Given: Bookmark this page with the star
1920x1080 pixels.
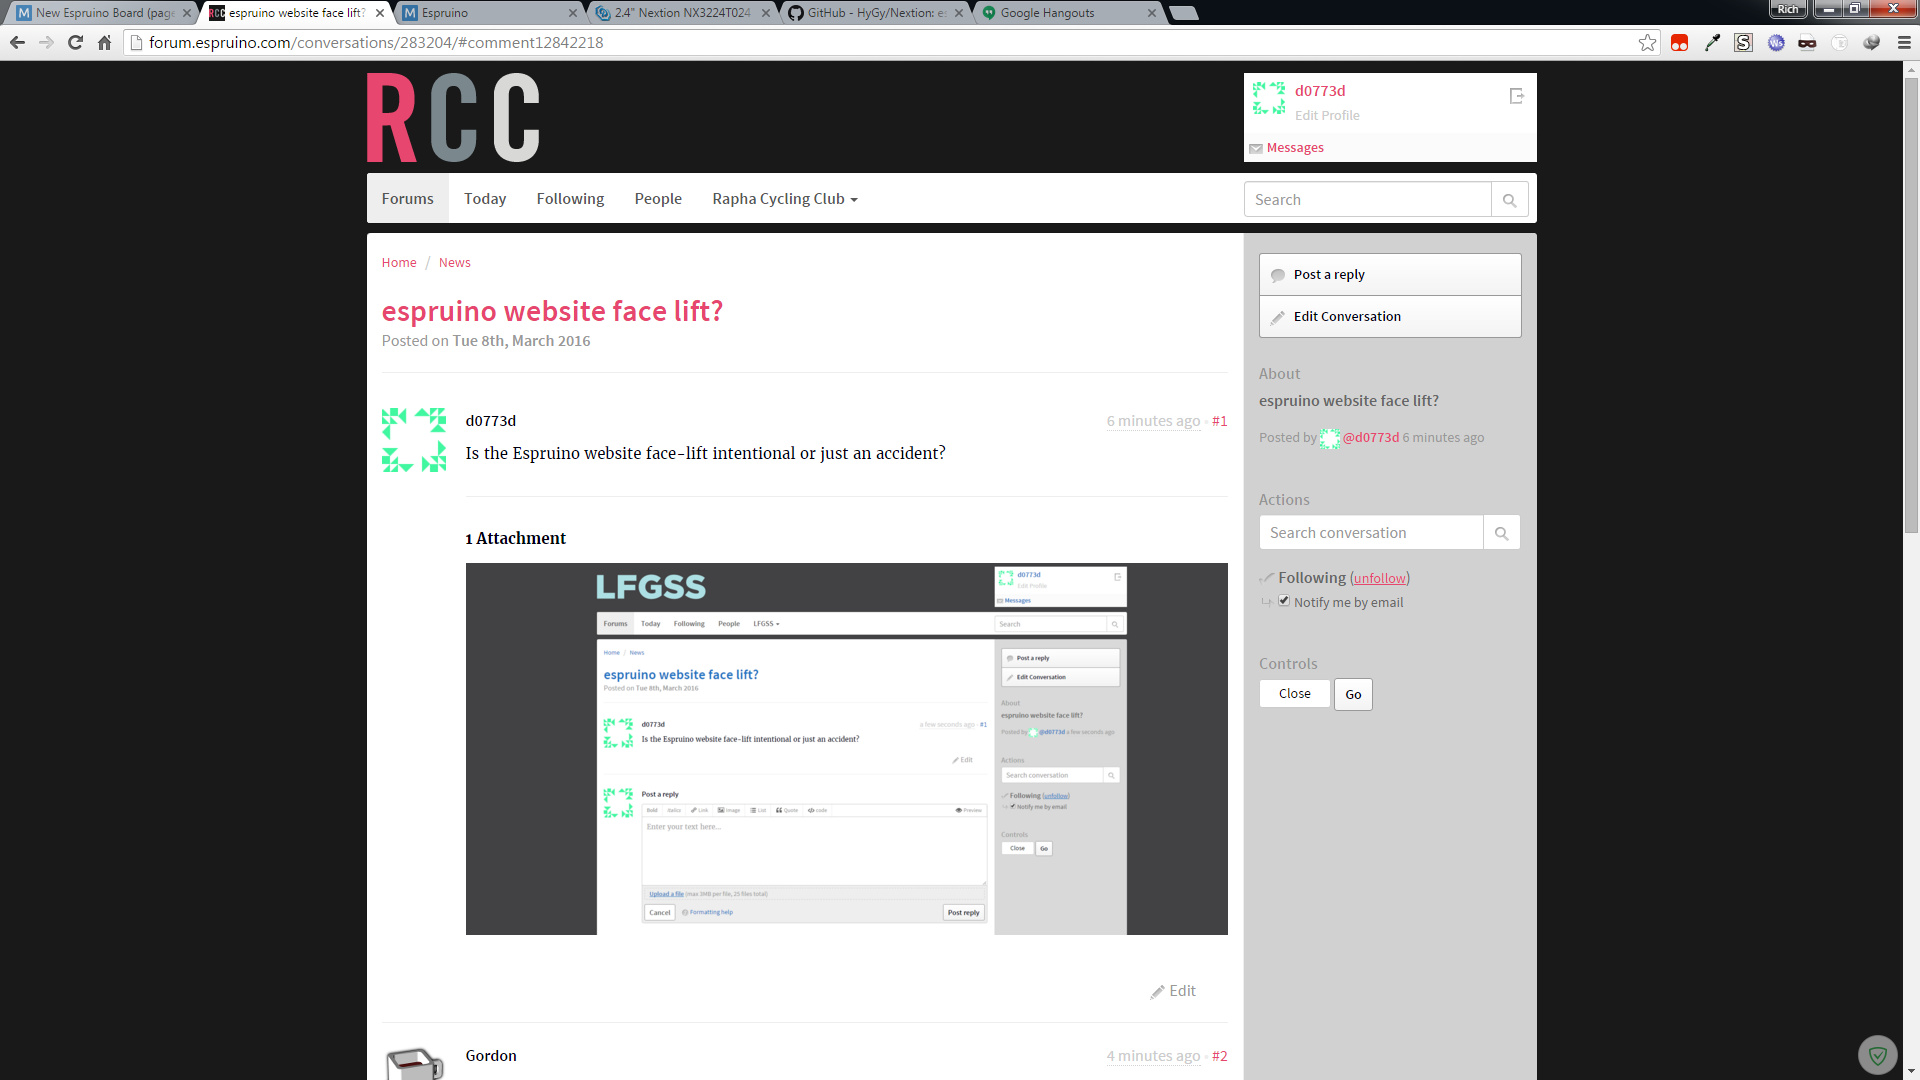Looking at the screenshot, I should [x=1647, y=42].
